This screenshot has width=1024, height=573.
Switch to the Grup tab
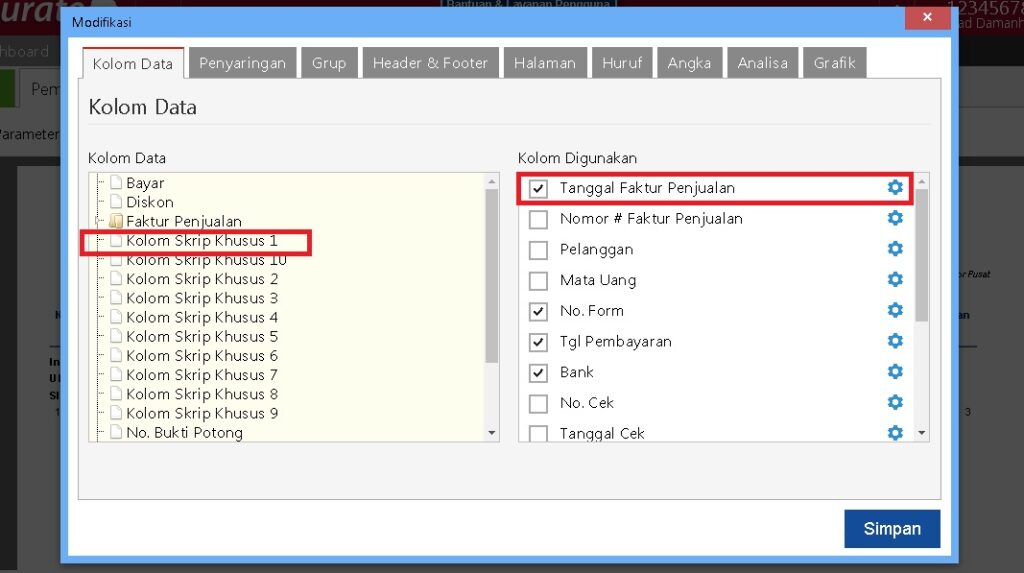click(329, 63)
